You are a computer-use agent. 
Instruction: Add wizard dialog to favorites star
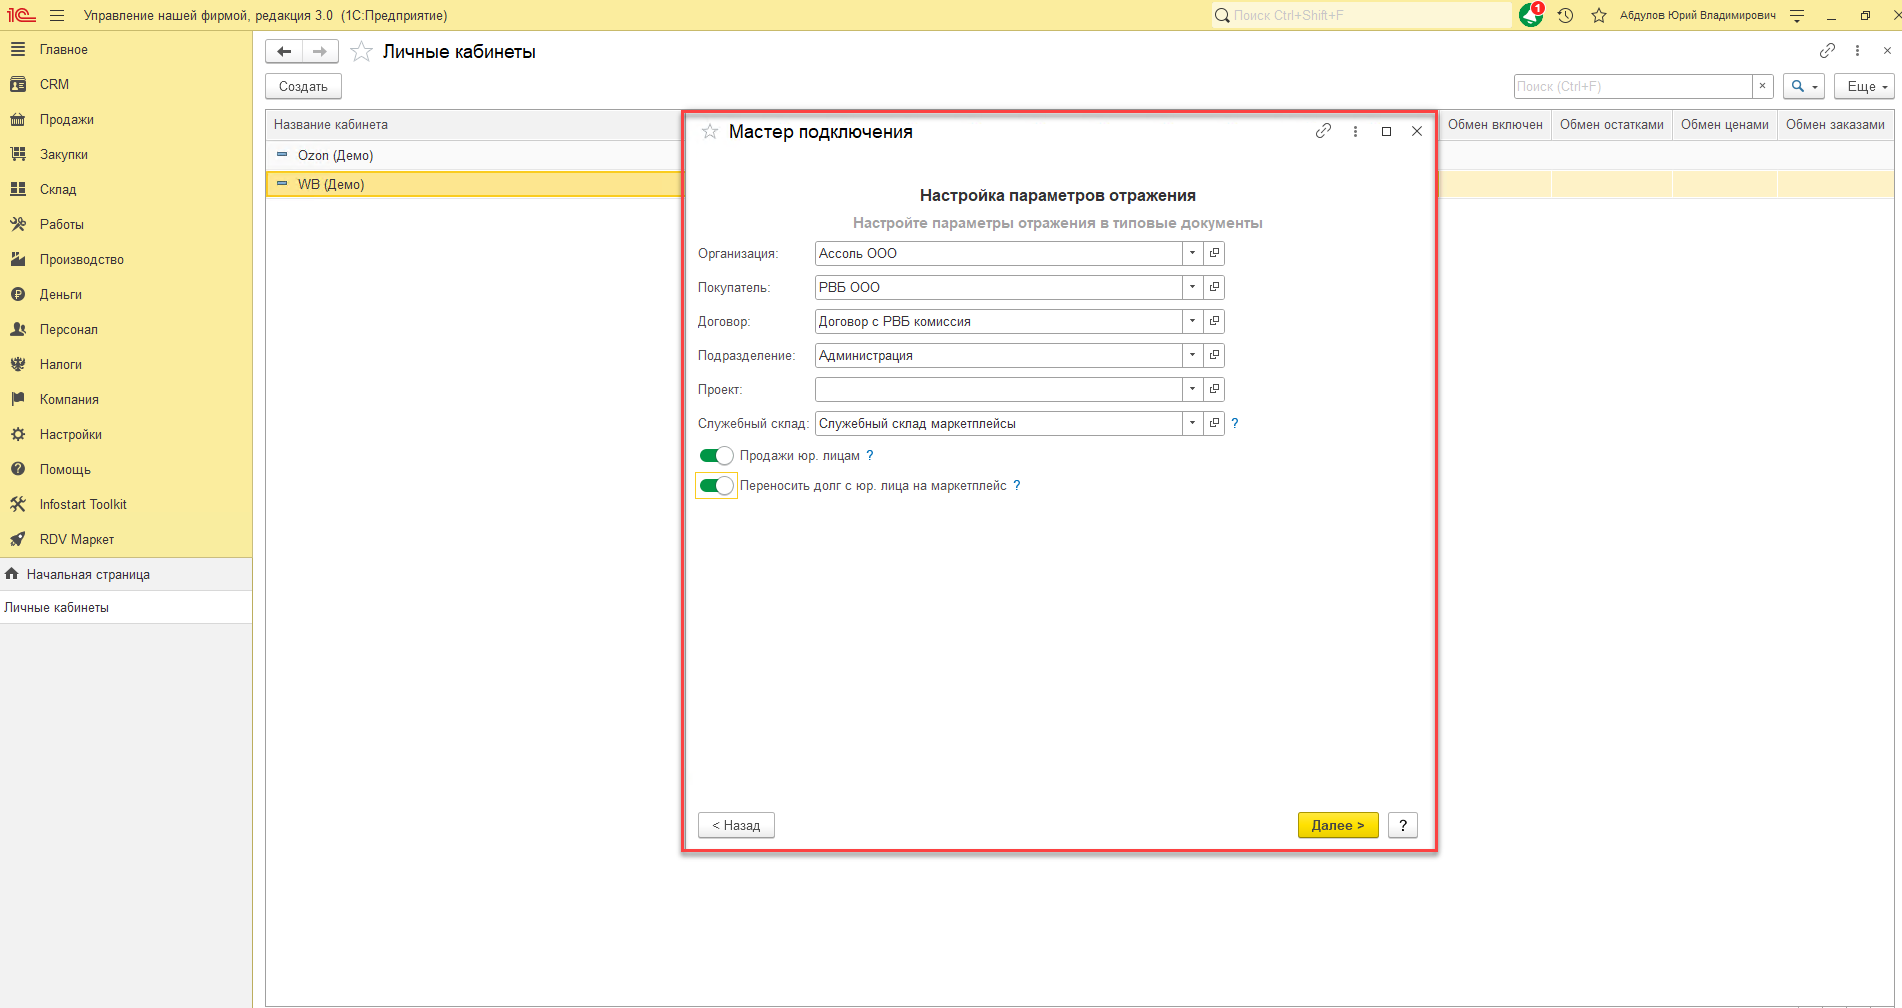[x=710, y=132]
